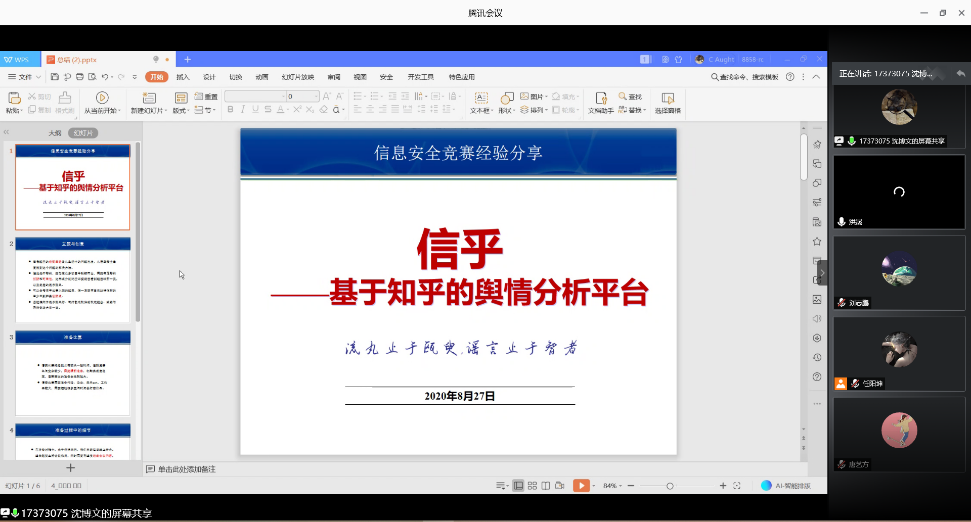Click the paste (粘贴) icon in the ribbon
The width and height of the screenshot is (971, 522).
pyautogui.click(x=14, y=98)
